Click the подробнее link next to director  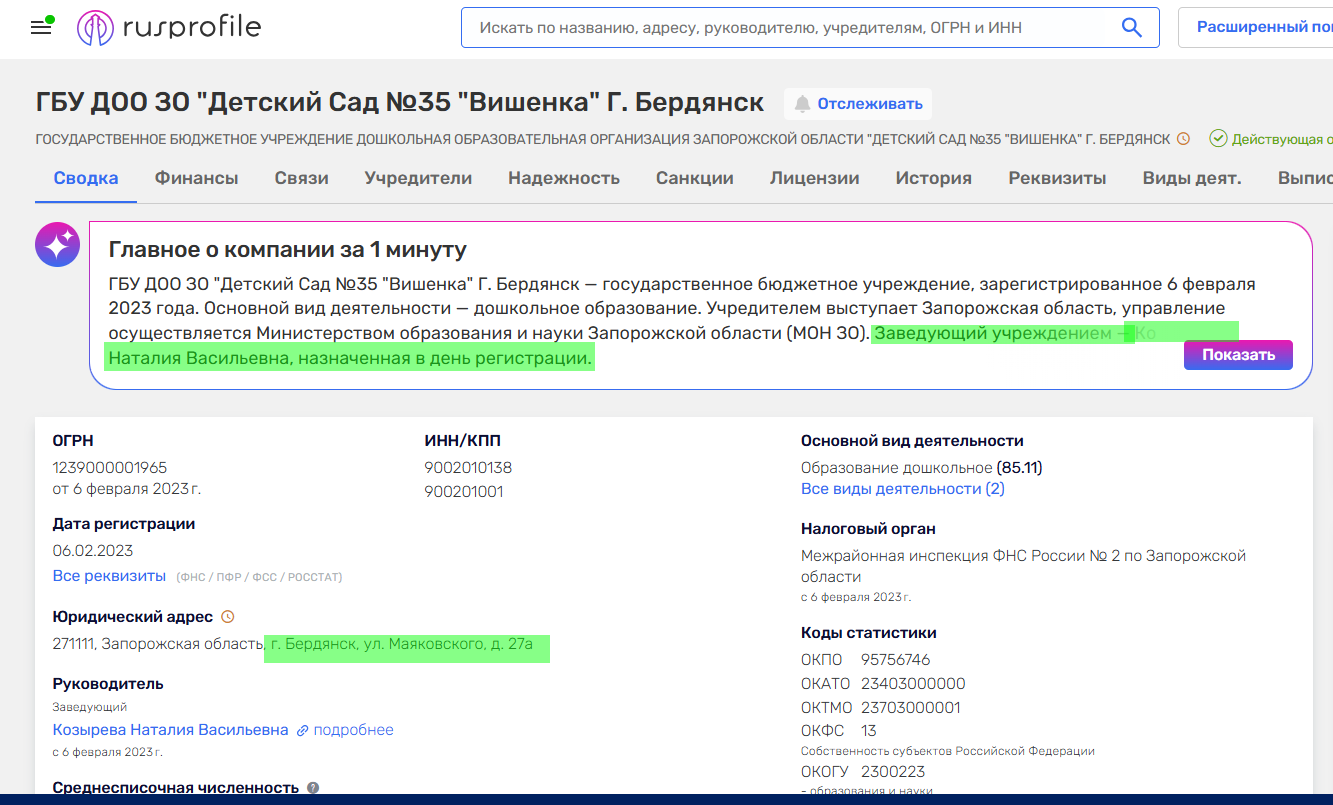pos(353,730)
